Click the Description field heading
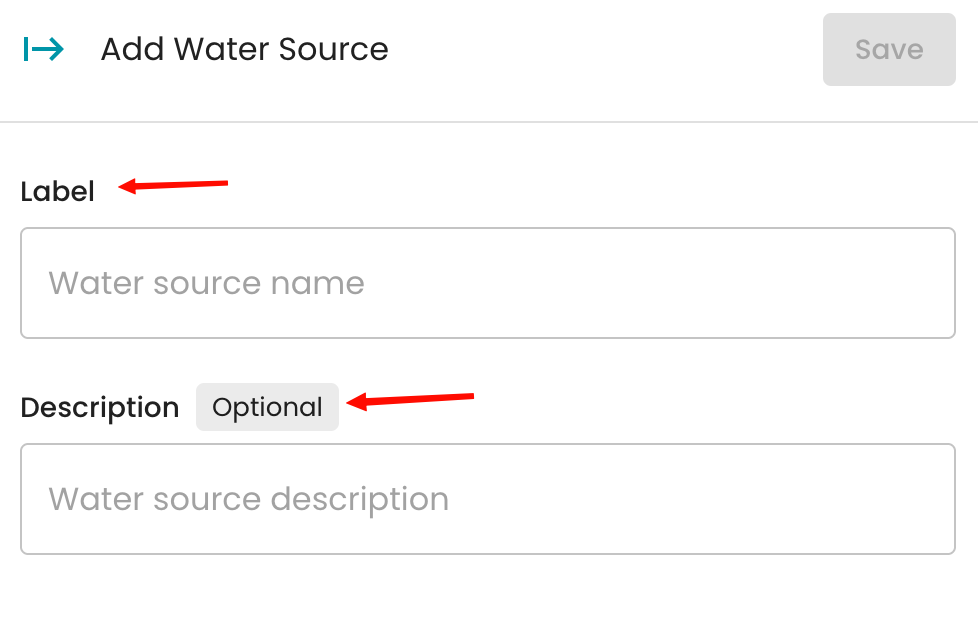The image size is (978, 622). click(x=100, y=407)
